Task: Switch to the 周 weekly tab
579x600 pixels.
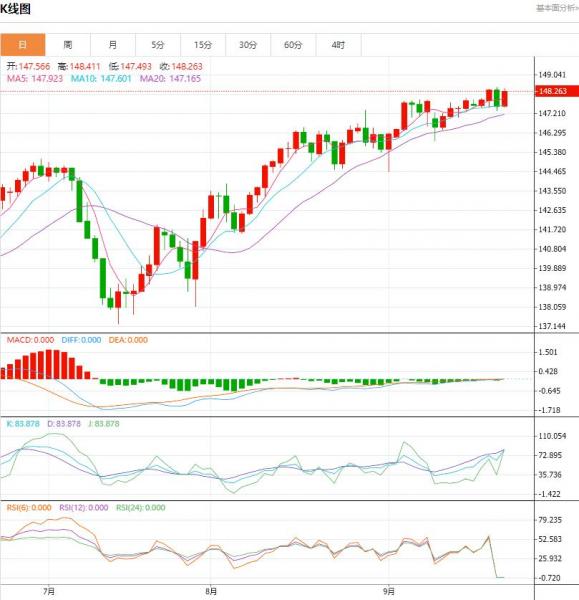Action: pos(68,45)
